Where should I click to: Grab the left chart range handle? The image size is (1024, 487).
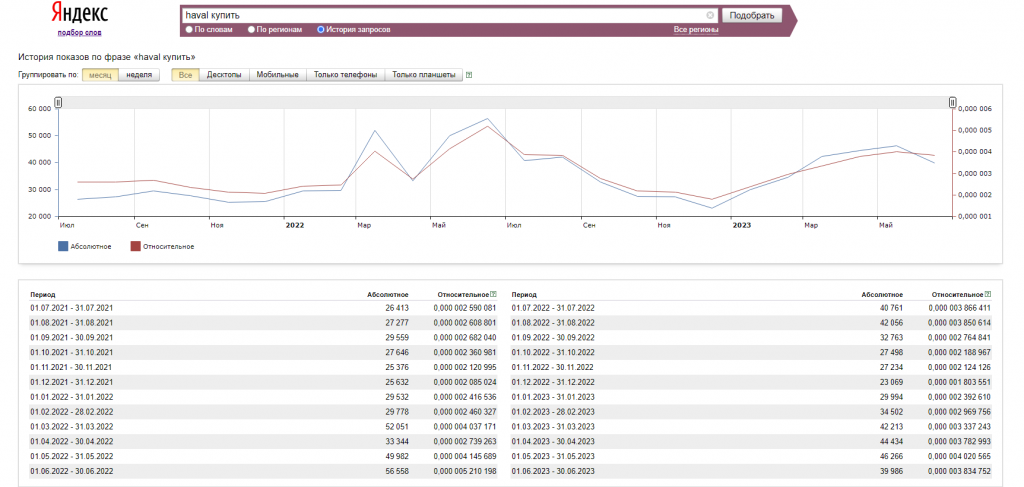58,102
